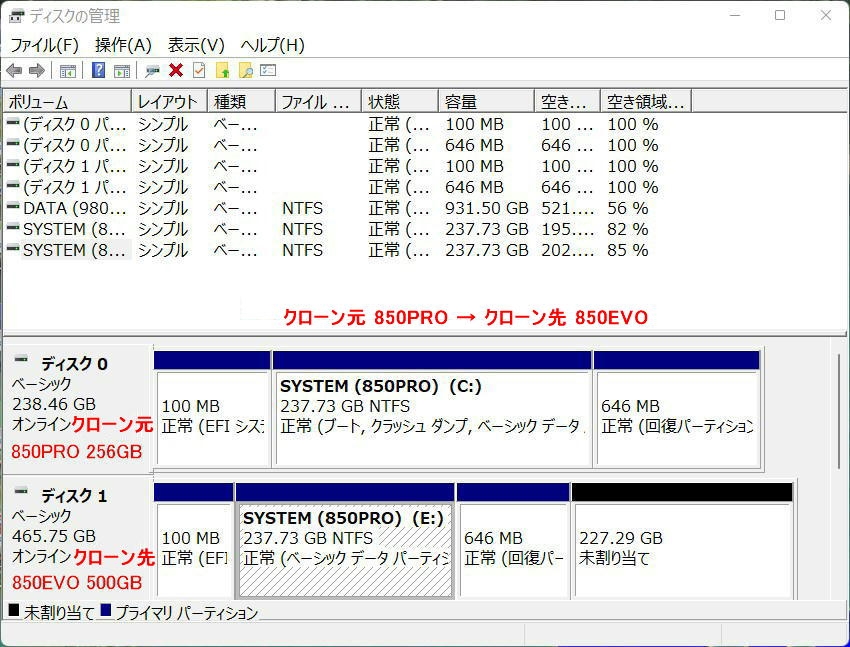The height and width of the screenshot is (647, 850).
Task: Click the blue プライマリ パーティション legend swatch
Action: click(x=106, y=611)
